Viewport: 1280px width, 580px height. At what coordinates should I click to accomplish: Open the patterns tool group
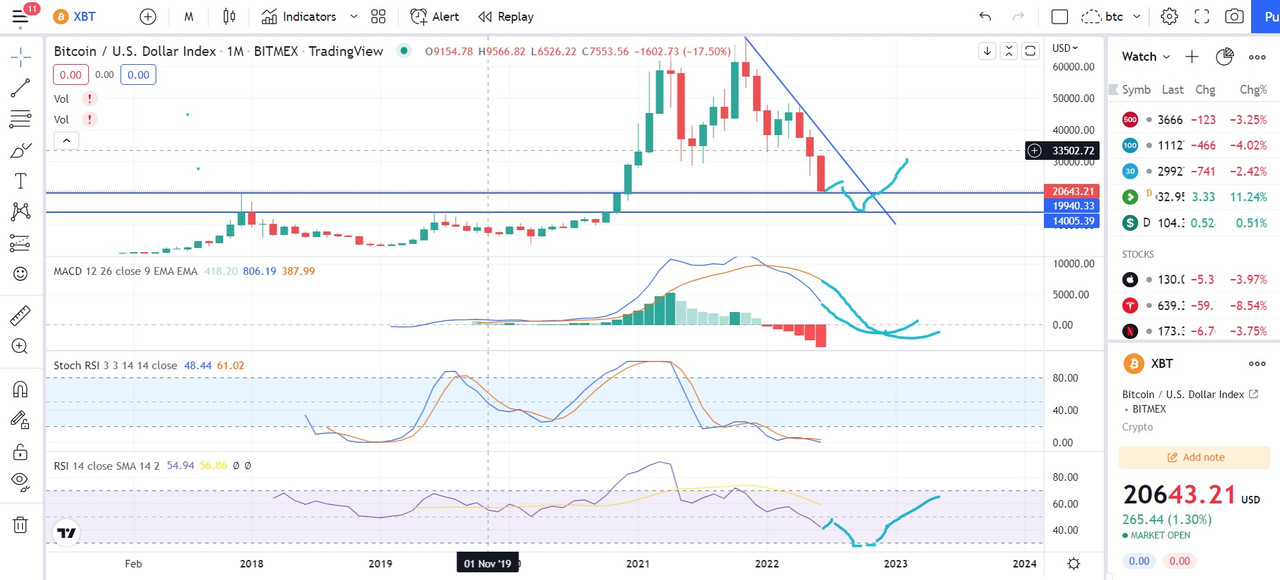(x=20, y=211)
